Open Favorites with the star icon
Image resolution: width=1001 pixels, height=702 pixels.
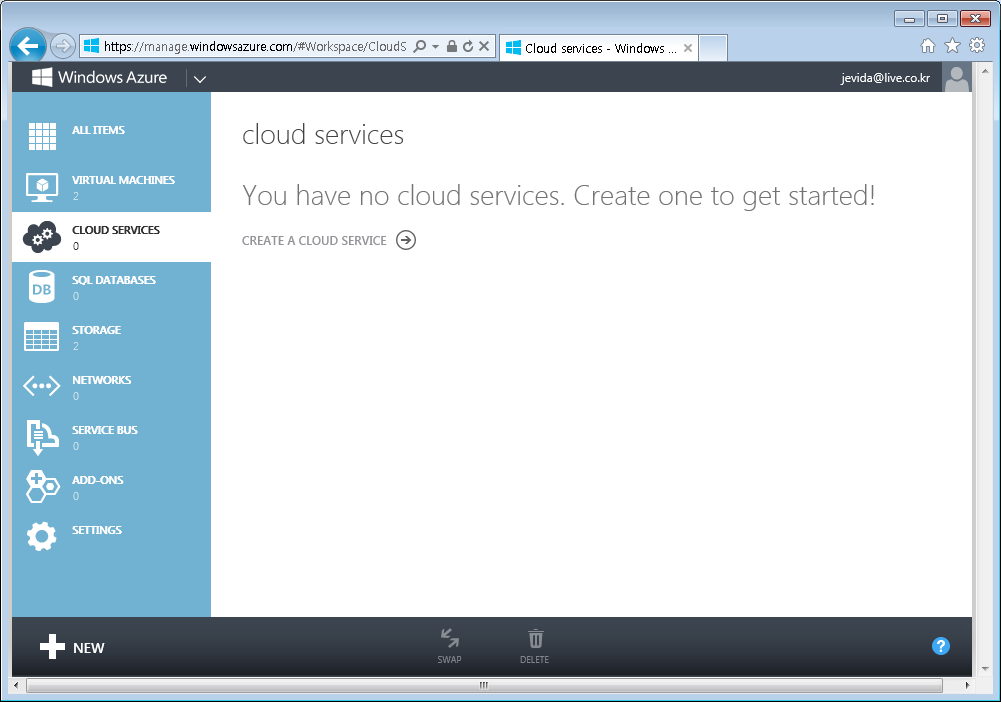(952, 45)
